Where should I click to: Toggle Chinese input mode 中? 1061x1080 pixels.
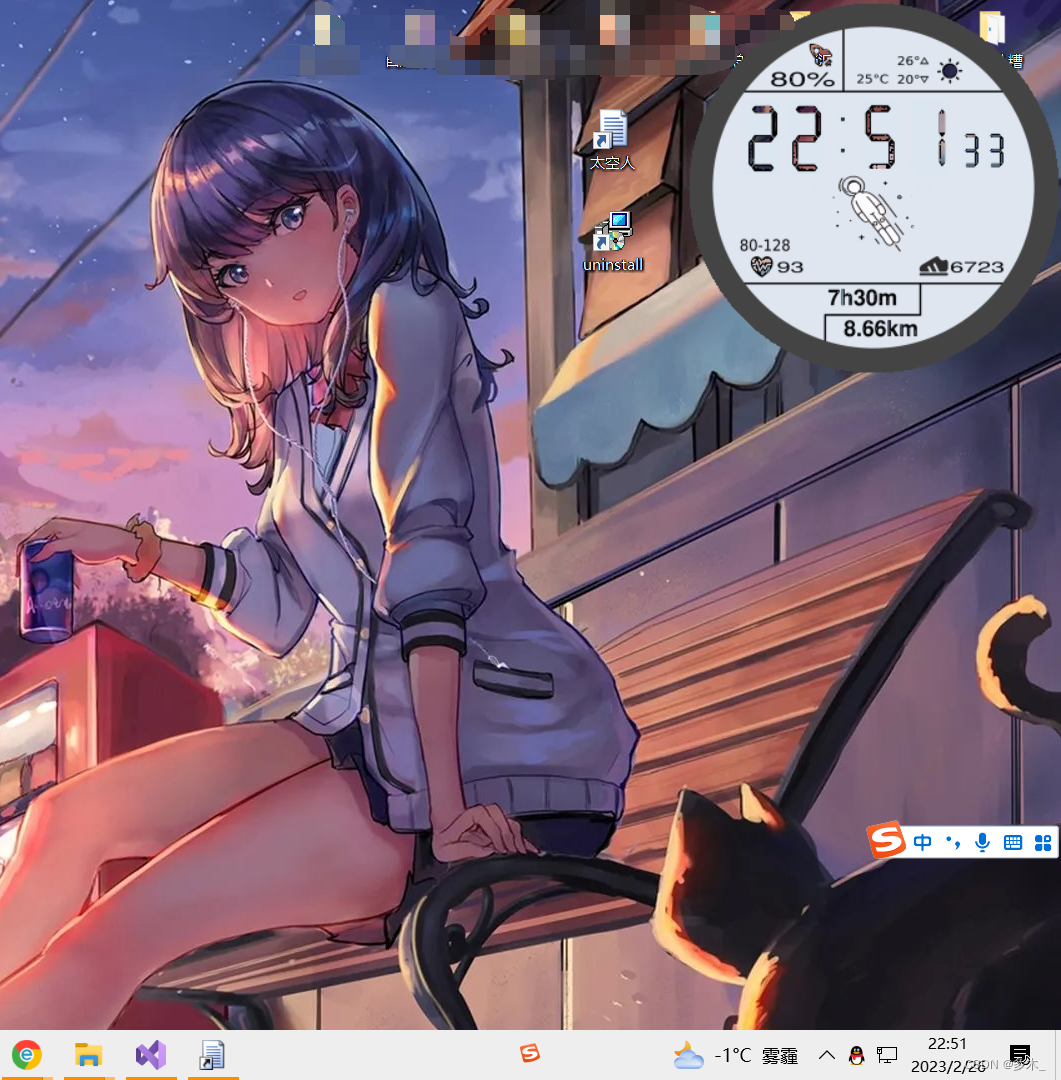[x=922, y=842]
